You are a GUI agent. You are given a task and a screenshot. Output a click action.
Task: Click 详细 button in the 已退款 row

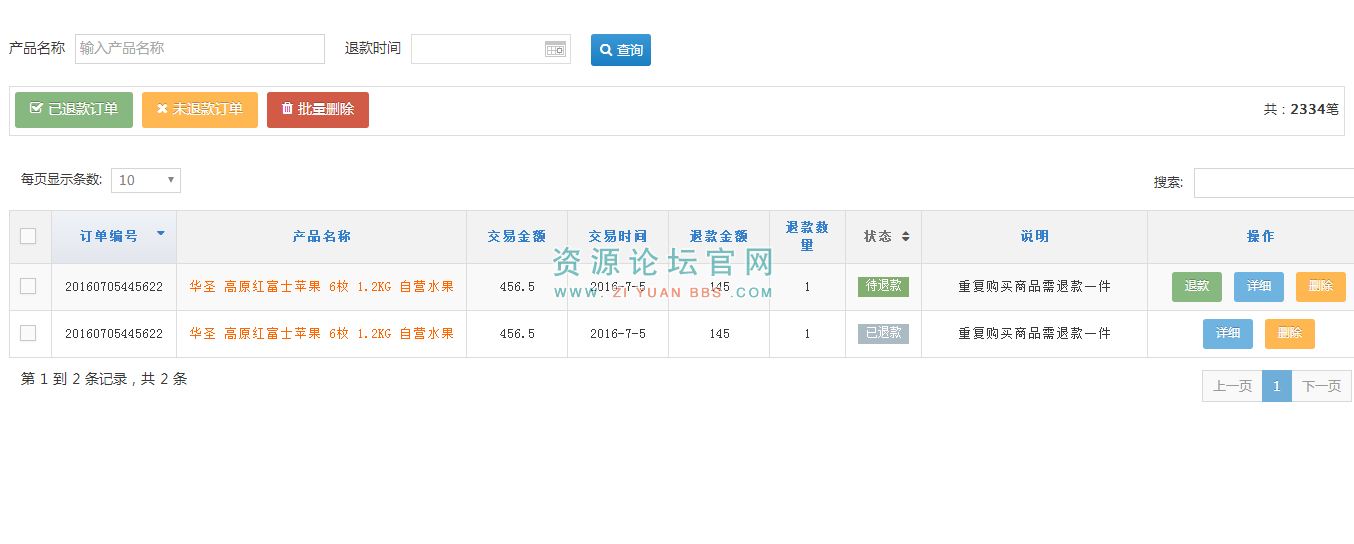click(1228, 334)
